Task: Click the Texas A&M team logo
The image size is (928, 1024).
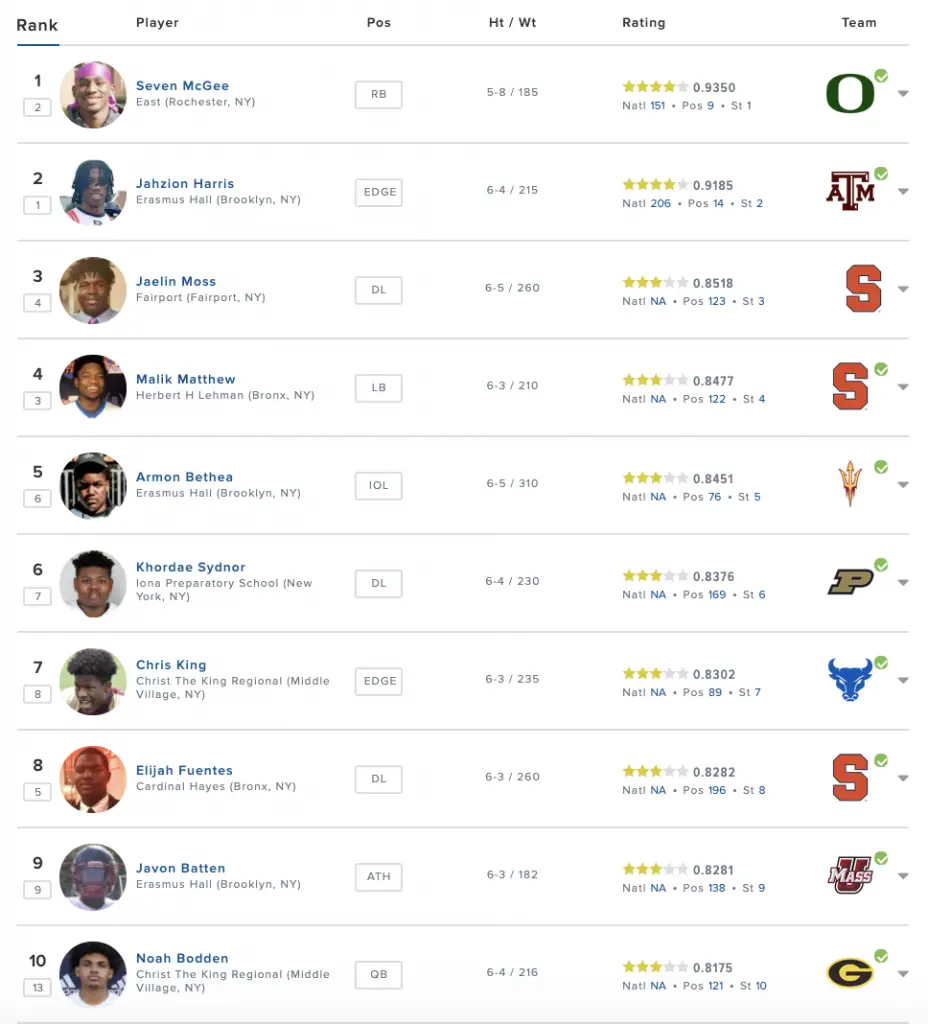Action: [x=850, y=191]
